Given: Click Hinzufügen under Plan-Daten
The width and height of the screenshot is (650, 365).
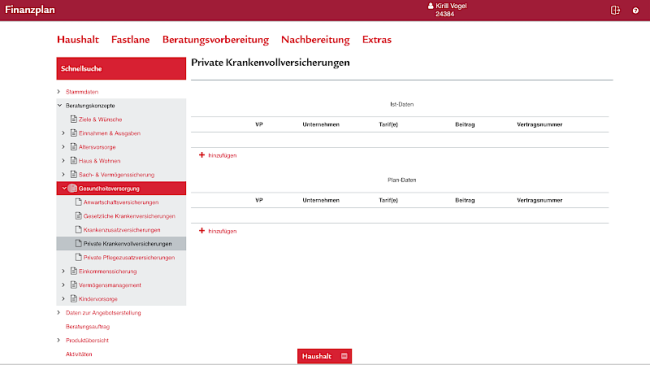Looking at the screenshot, I should coord(222,231).
